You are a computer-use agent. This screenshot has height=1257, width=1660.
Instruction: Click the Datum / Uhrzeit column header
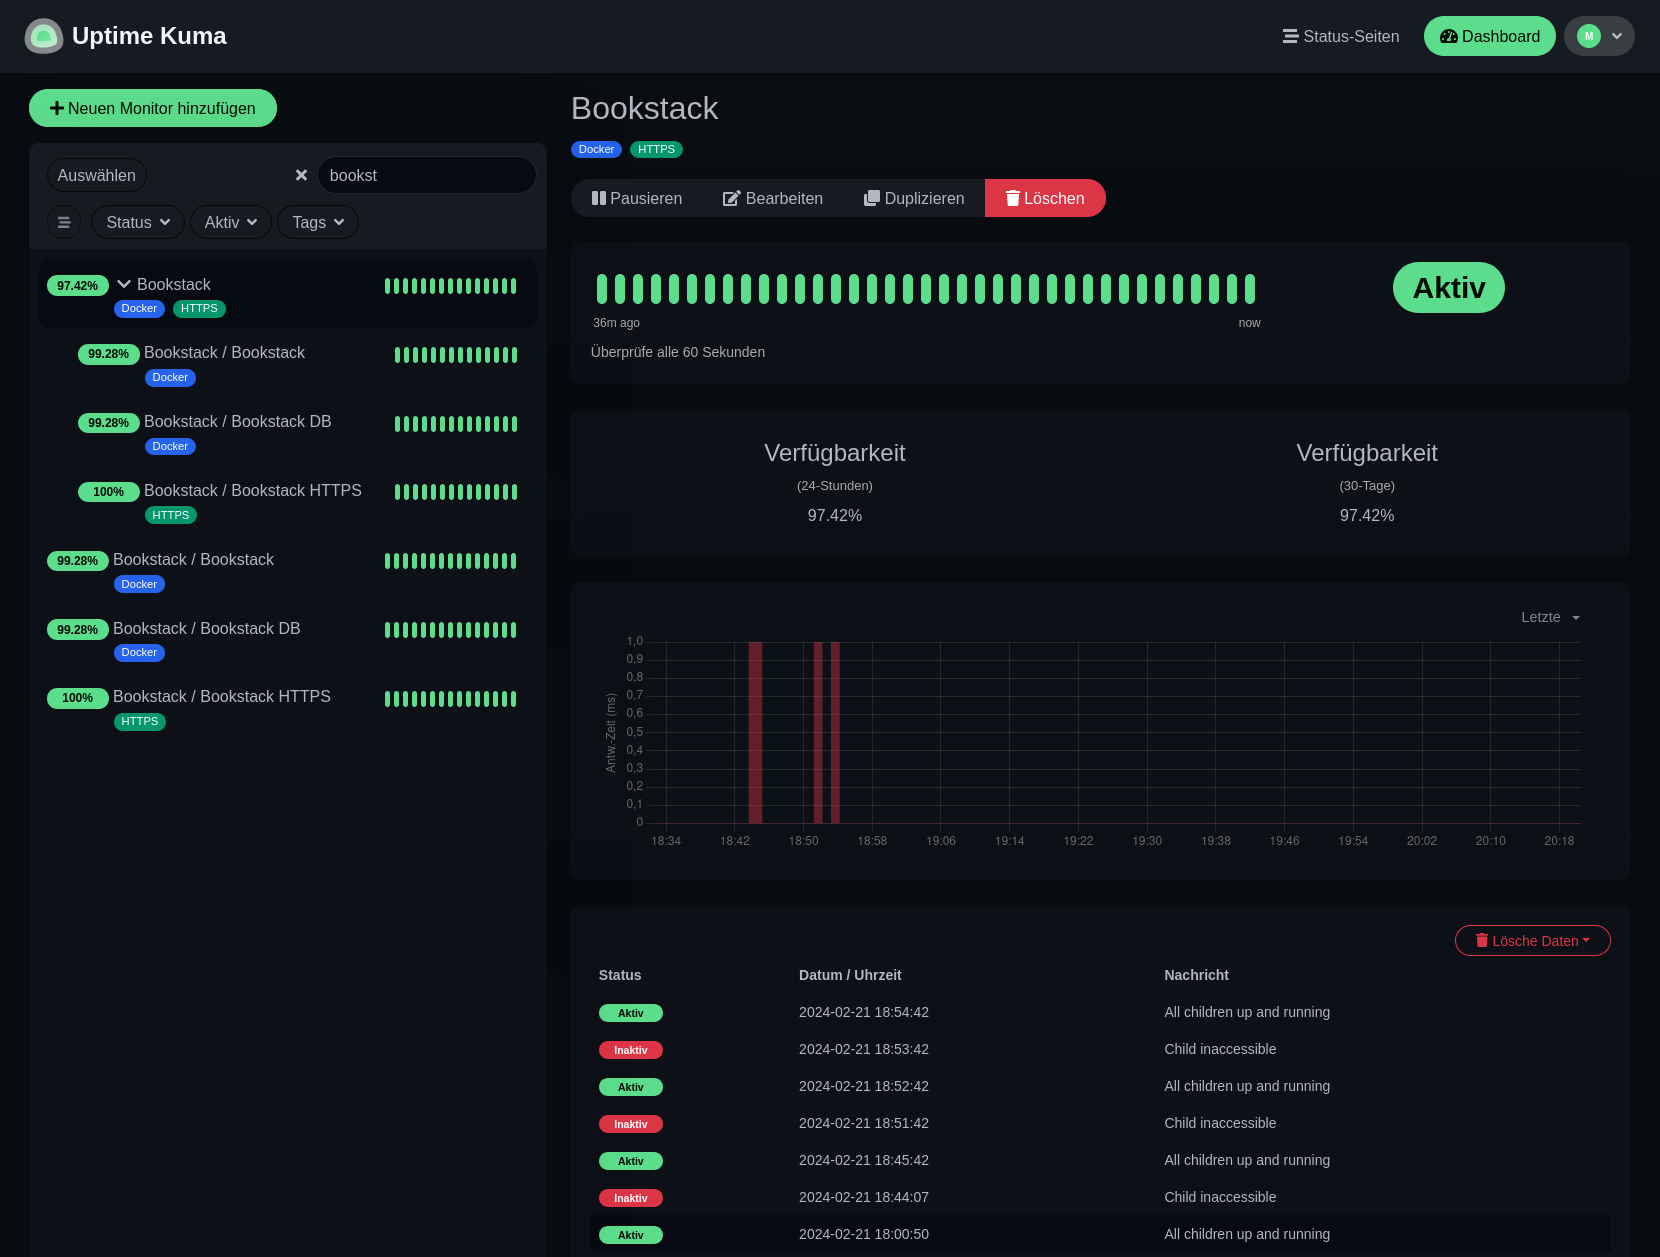(x=850, y=975)
